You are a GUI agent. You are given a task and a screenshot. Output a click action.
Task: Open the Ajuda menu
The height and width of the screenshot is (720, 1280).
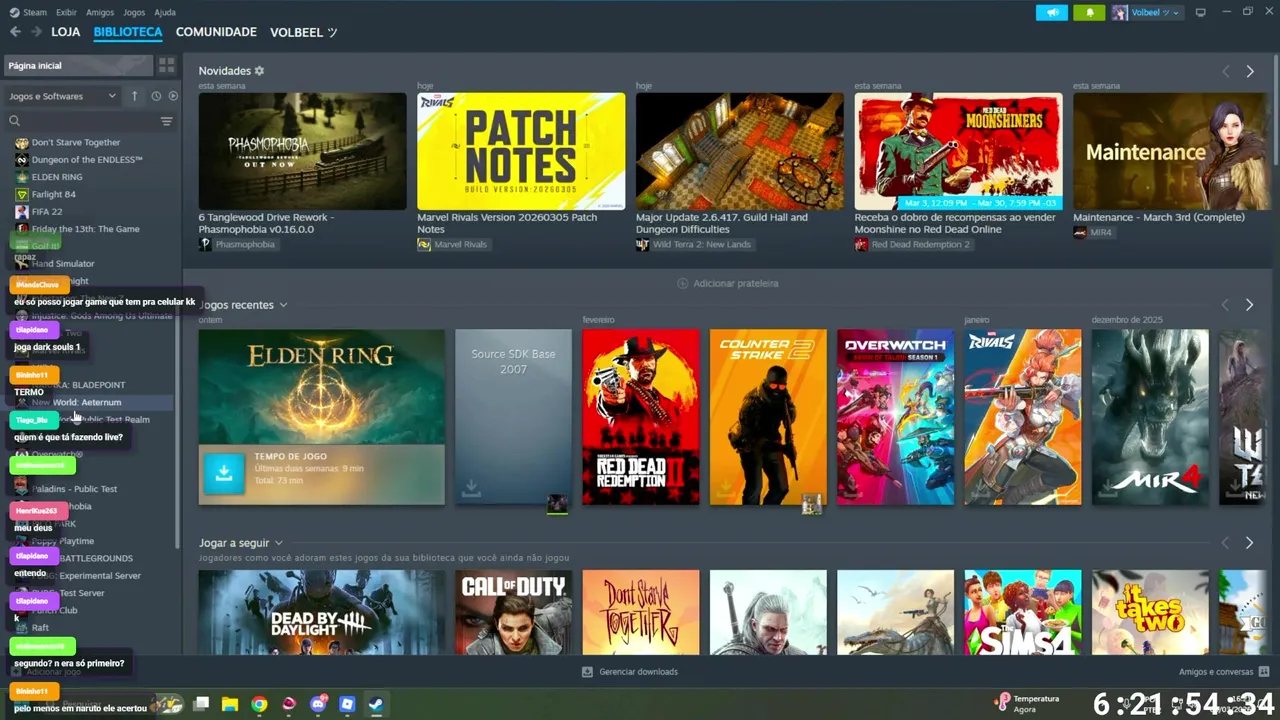click(x=165, y=12)
